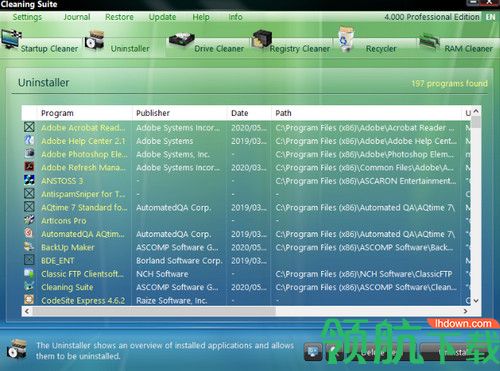Switch to the Startup Cleaner tab label

[49, 49]
